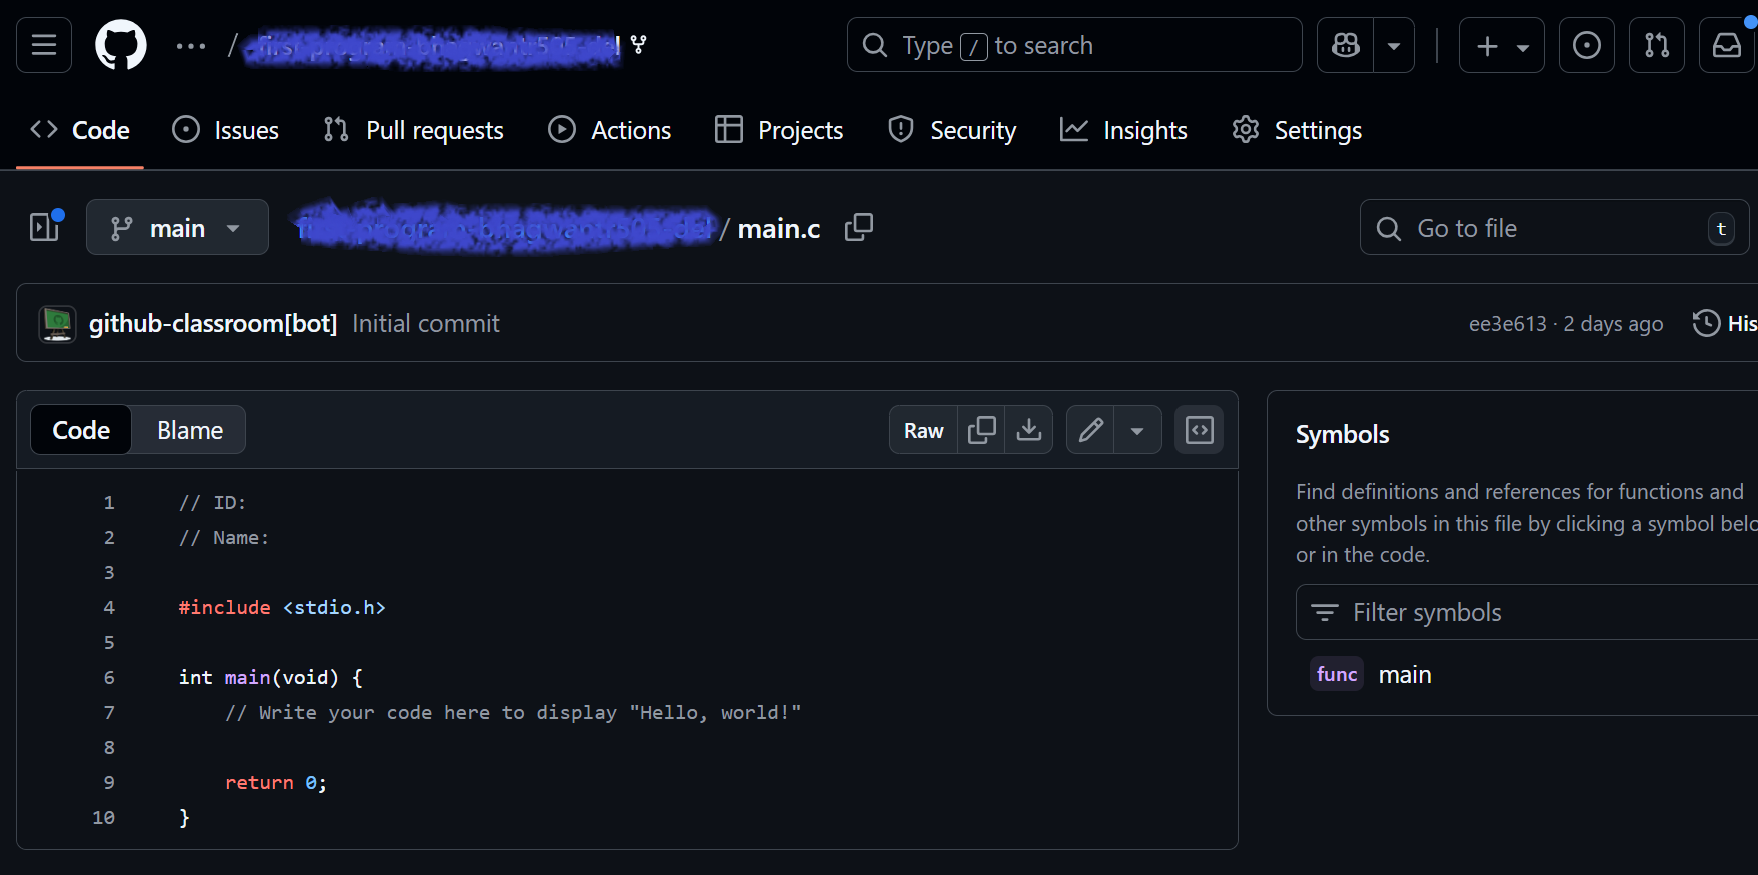Expand the main branch dropdown
This screenshot has width=1758, height=875.
[177, 228]
